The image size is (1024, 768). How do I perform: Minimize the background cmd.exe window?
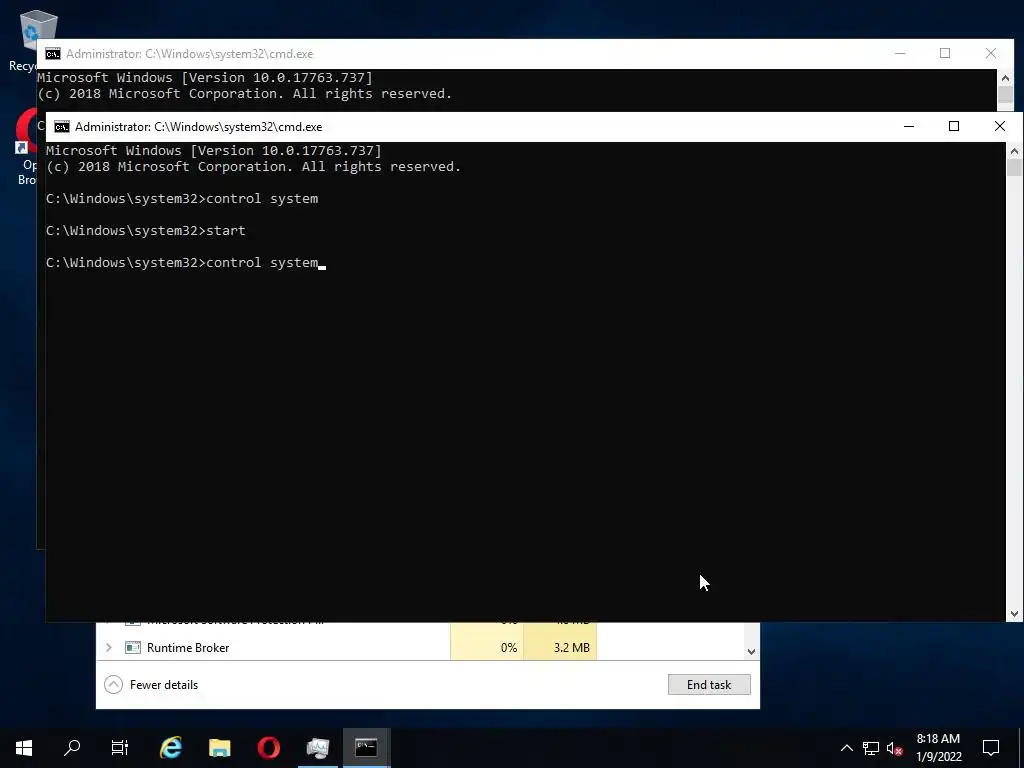click(x=900, y=54)
